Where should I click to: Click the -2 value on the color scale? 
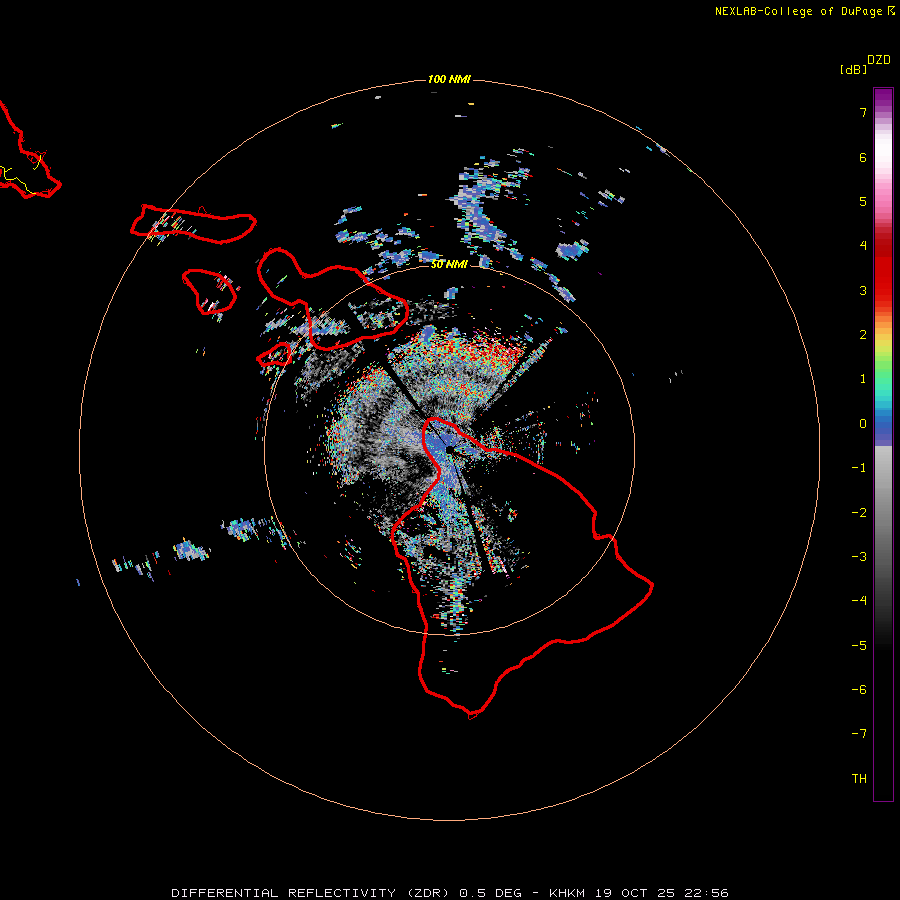coord(859,513)
